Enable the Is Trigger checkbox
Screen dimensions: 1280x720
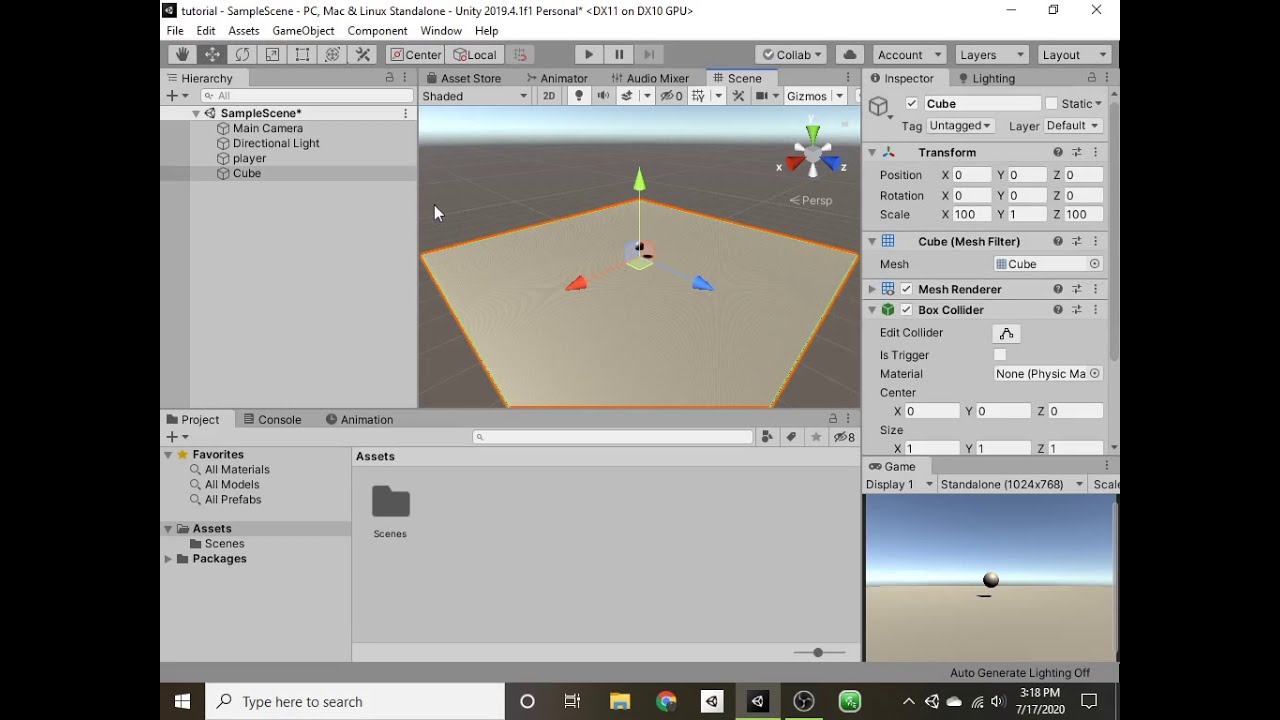[1000, 355]
